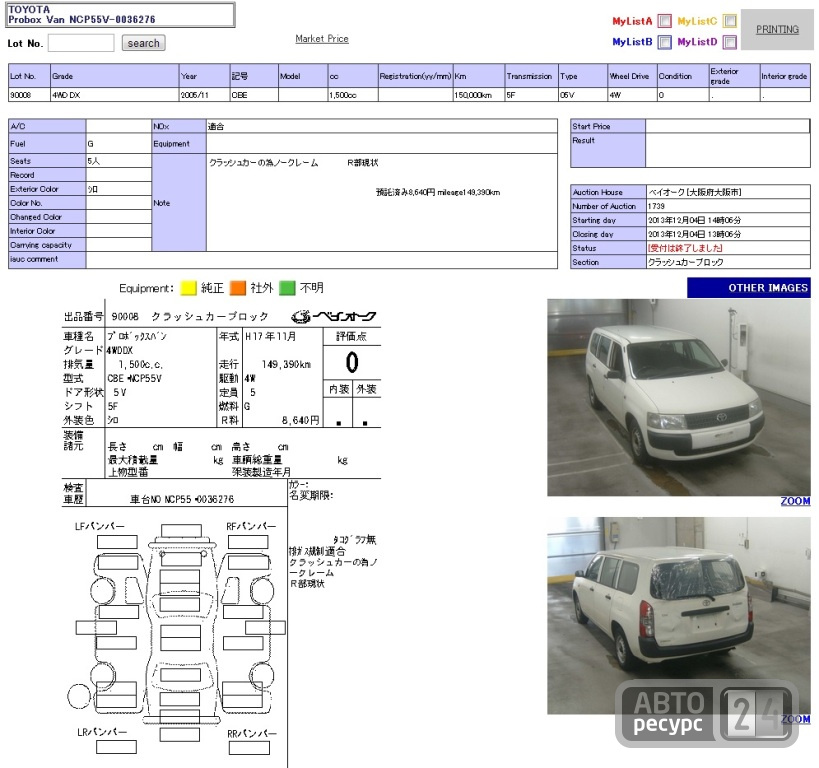The image size is (819, 768).
Task: Check the MyListC checkbox
Action: 729,21
